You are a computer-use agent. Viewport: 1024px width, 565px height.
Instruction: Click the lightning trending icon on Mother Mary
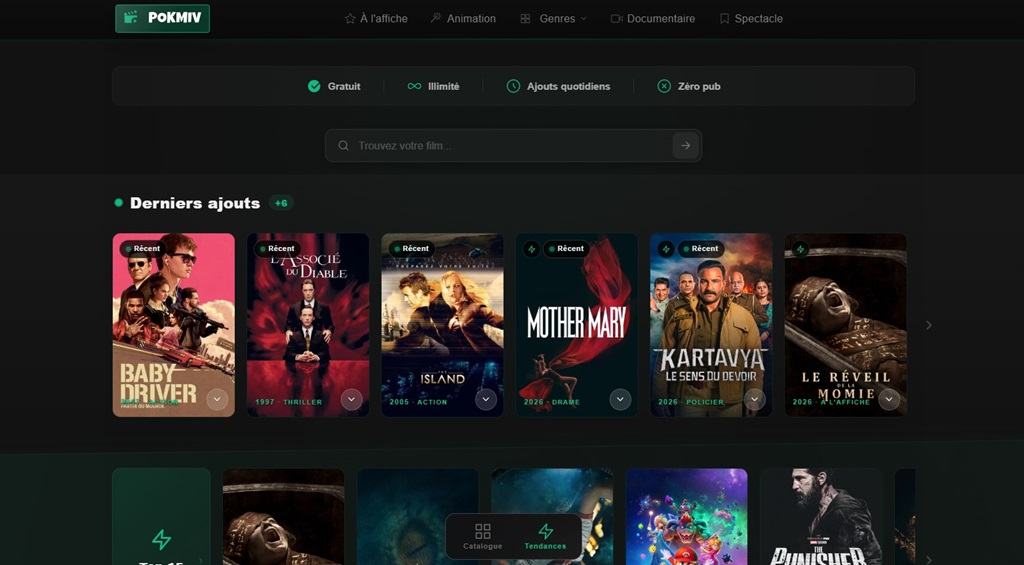pos(532,249)
